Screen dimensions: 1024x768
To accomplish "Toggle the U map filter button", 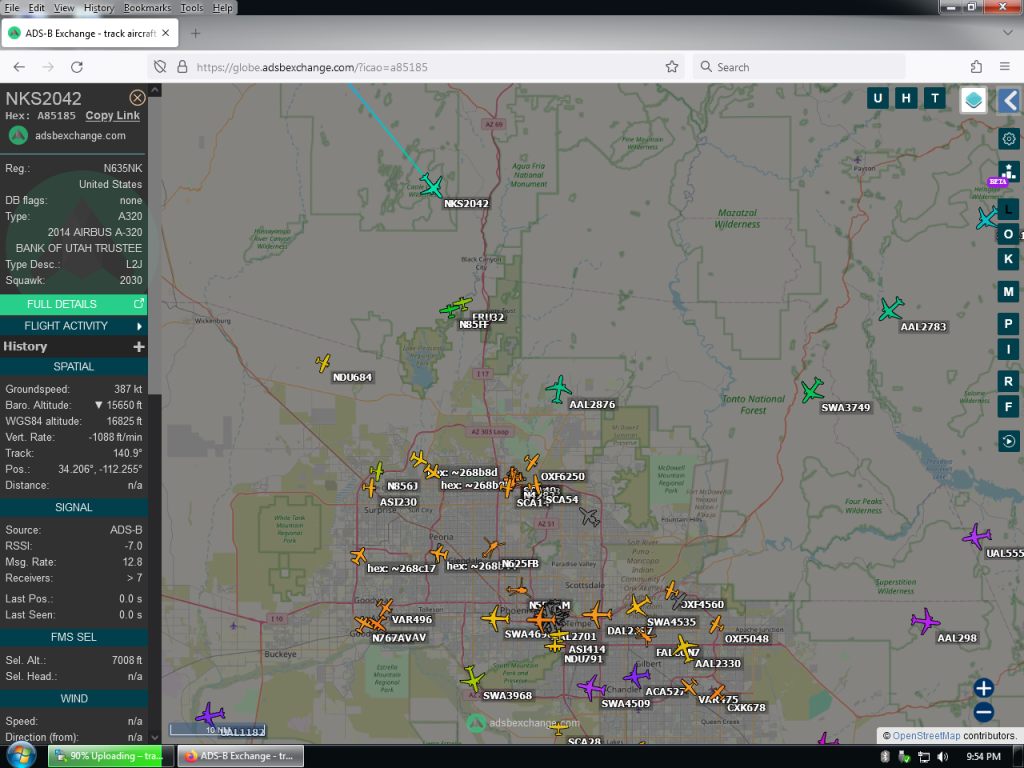I will click(878, 99).
